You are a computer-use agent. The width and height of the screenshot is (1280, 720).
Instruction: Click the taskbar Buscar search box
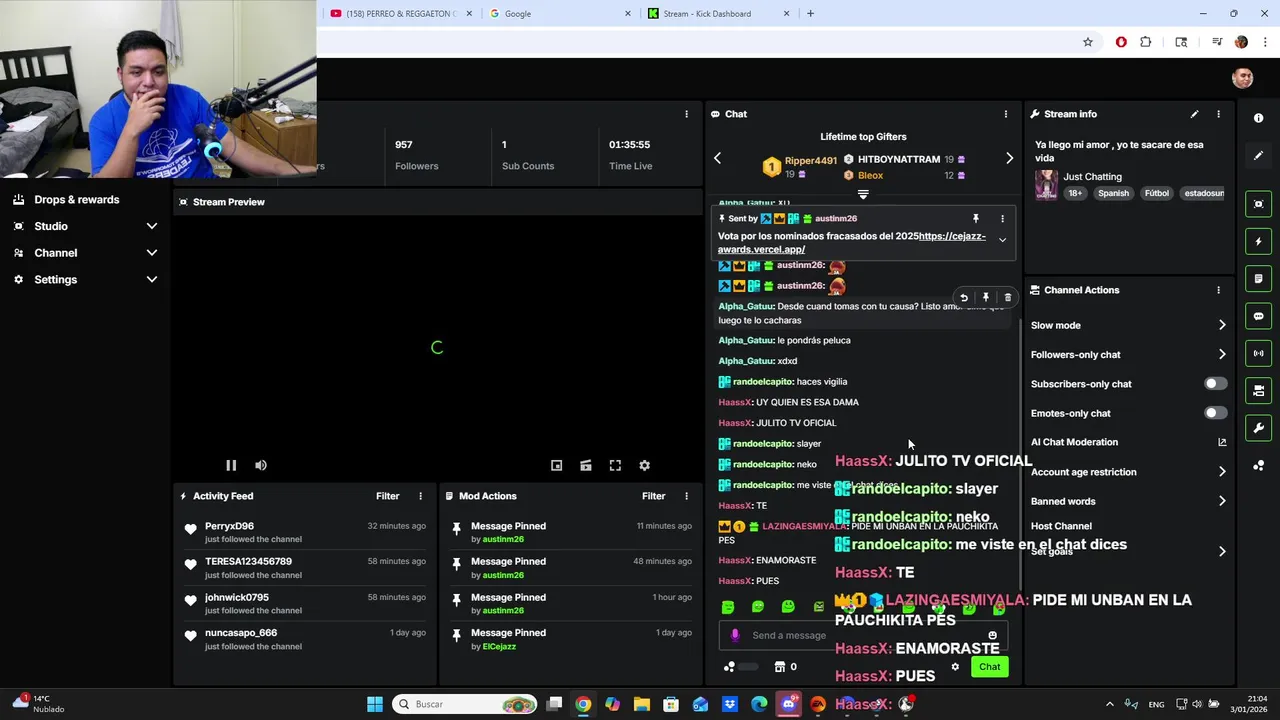coord(465,704)
